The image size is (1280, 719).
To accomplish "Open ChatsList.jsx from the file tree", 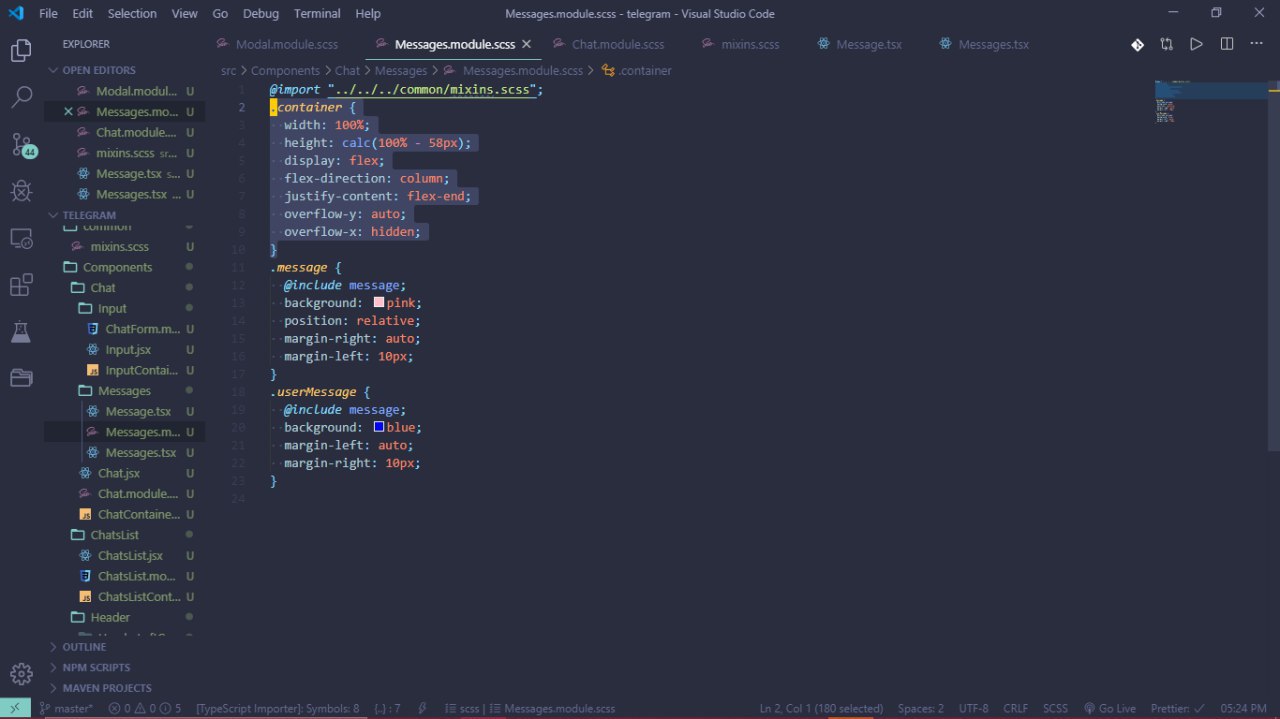I will click(130, 556).
